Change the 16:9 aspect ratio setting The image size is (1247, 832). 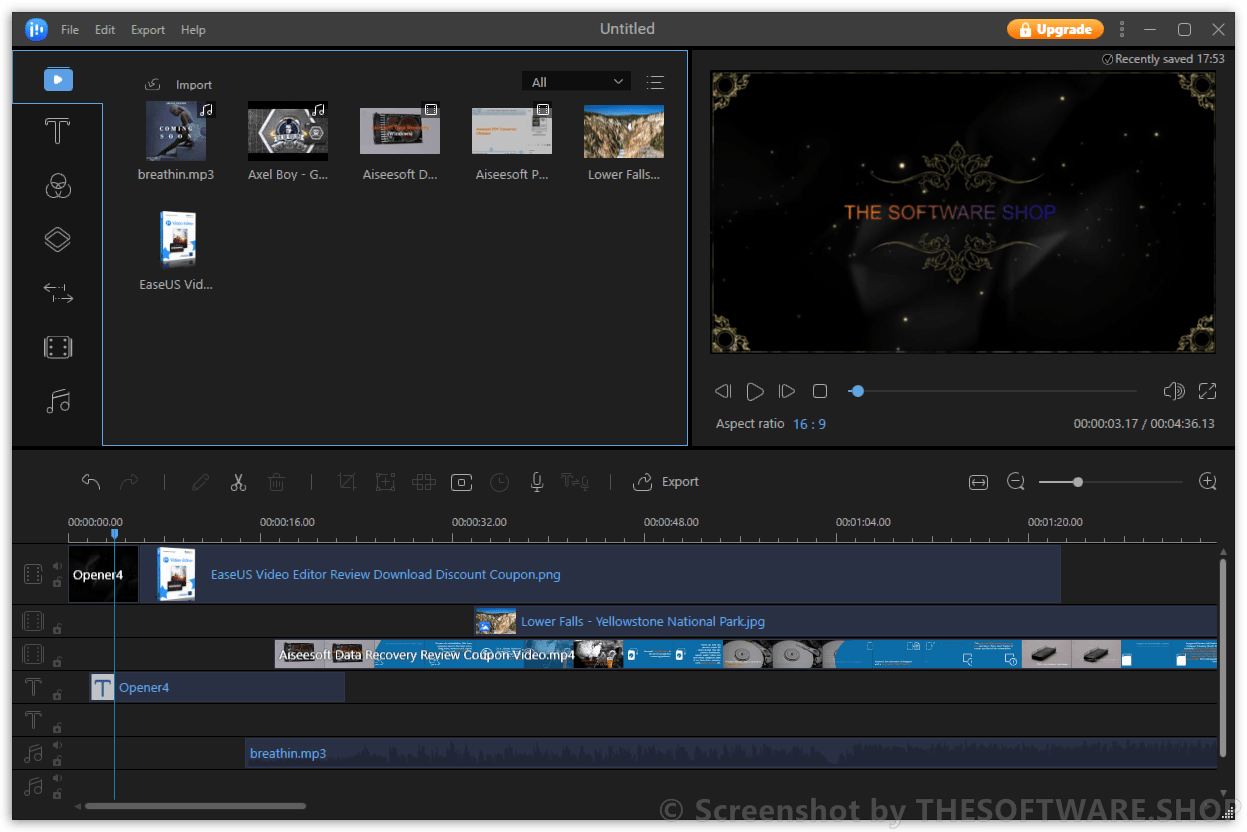(809, 423)
